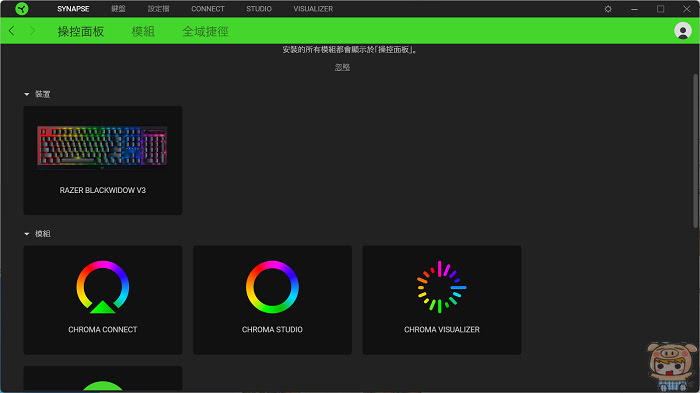Open the VISUALIZER top tab
Screen dimensions: 700x393
pyautogui.click(x=313, y=9)
